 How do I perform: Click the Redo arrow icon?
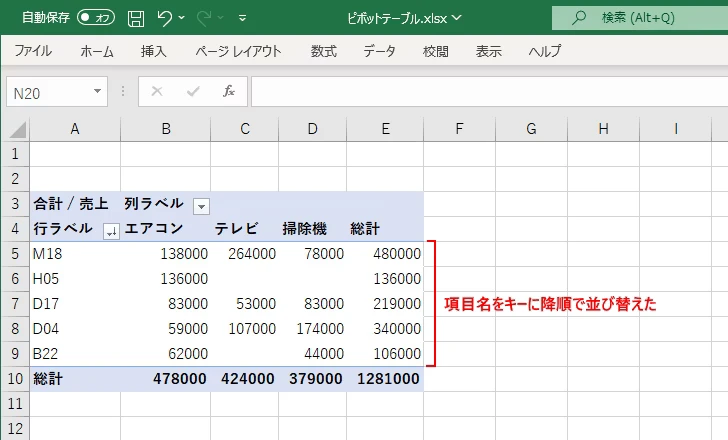(x=203, y=18)
